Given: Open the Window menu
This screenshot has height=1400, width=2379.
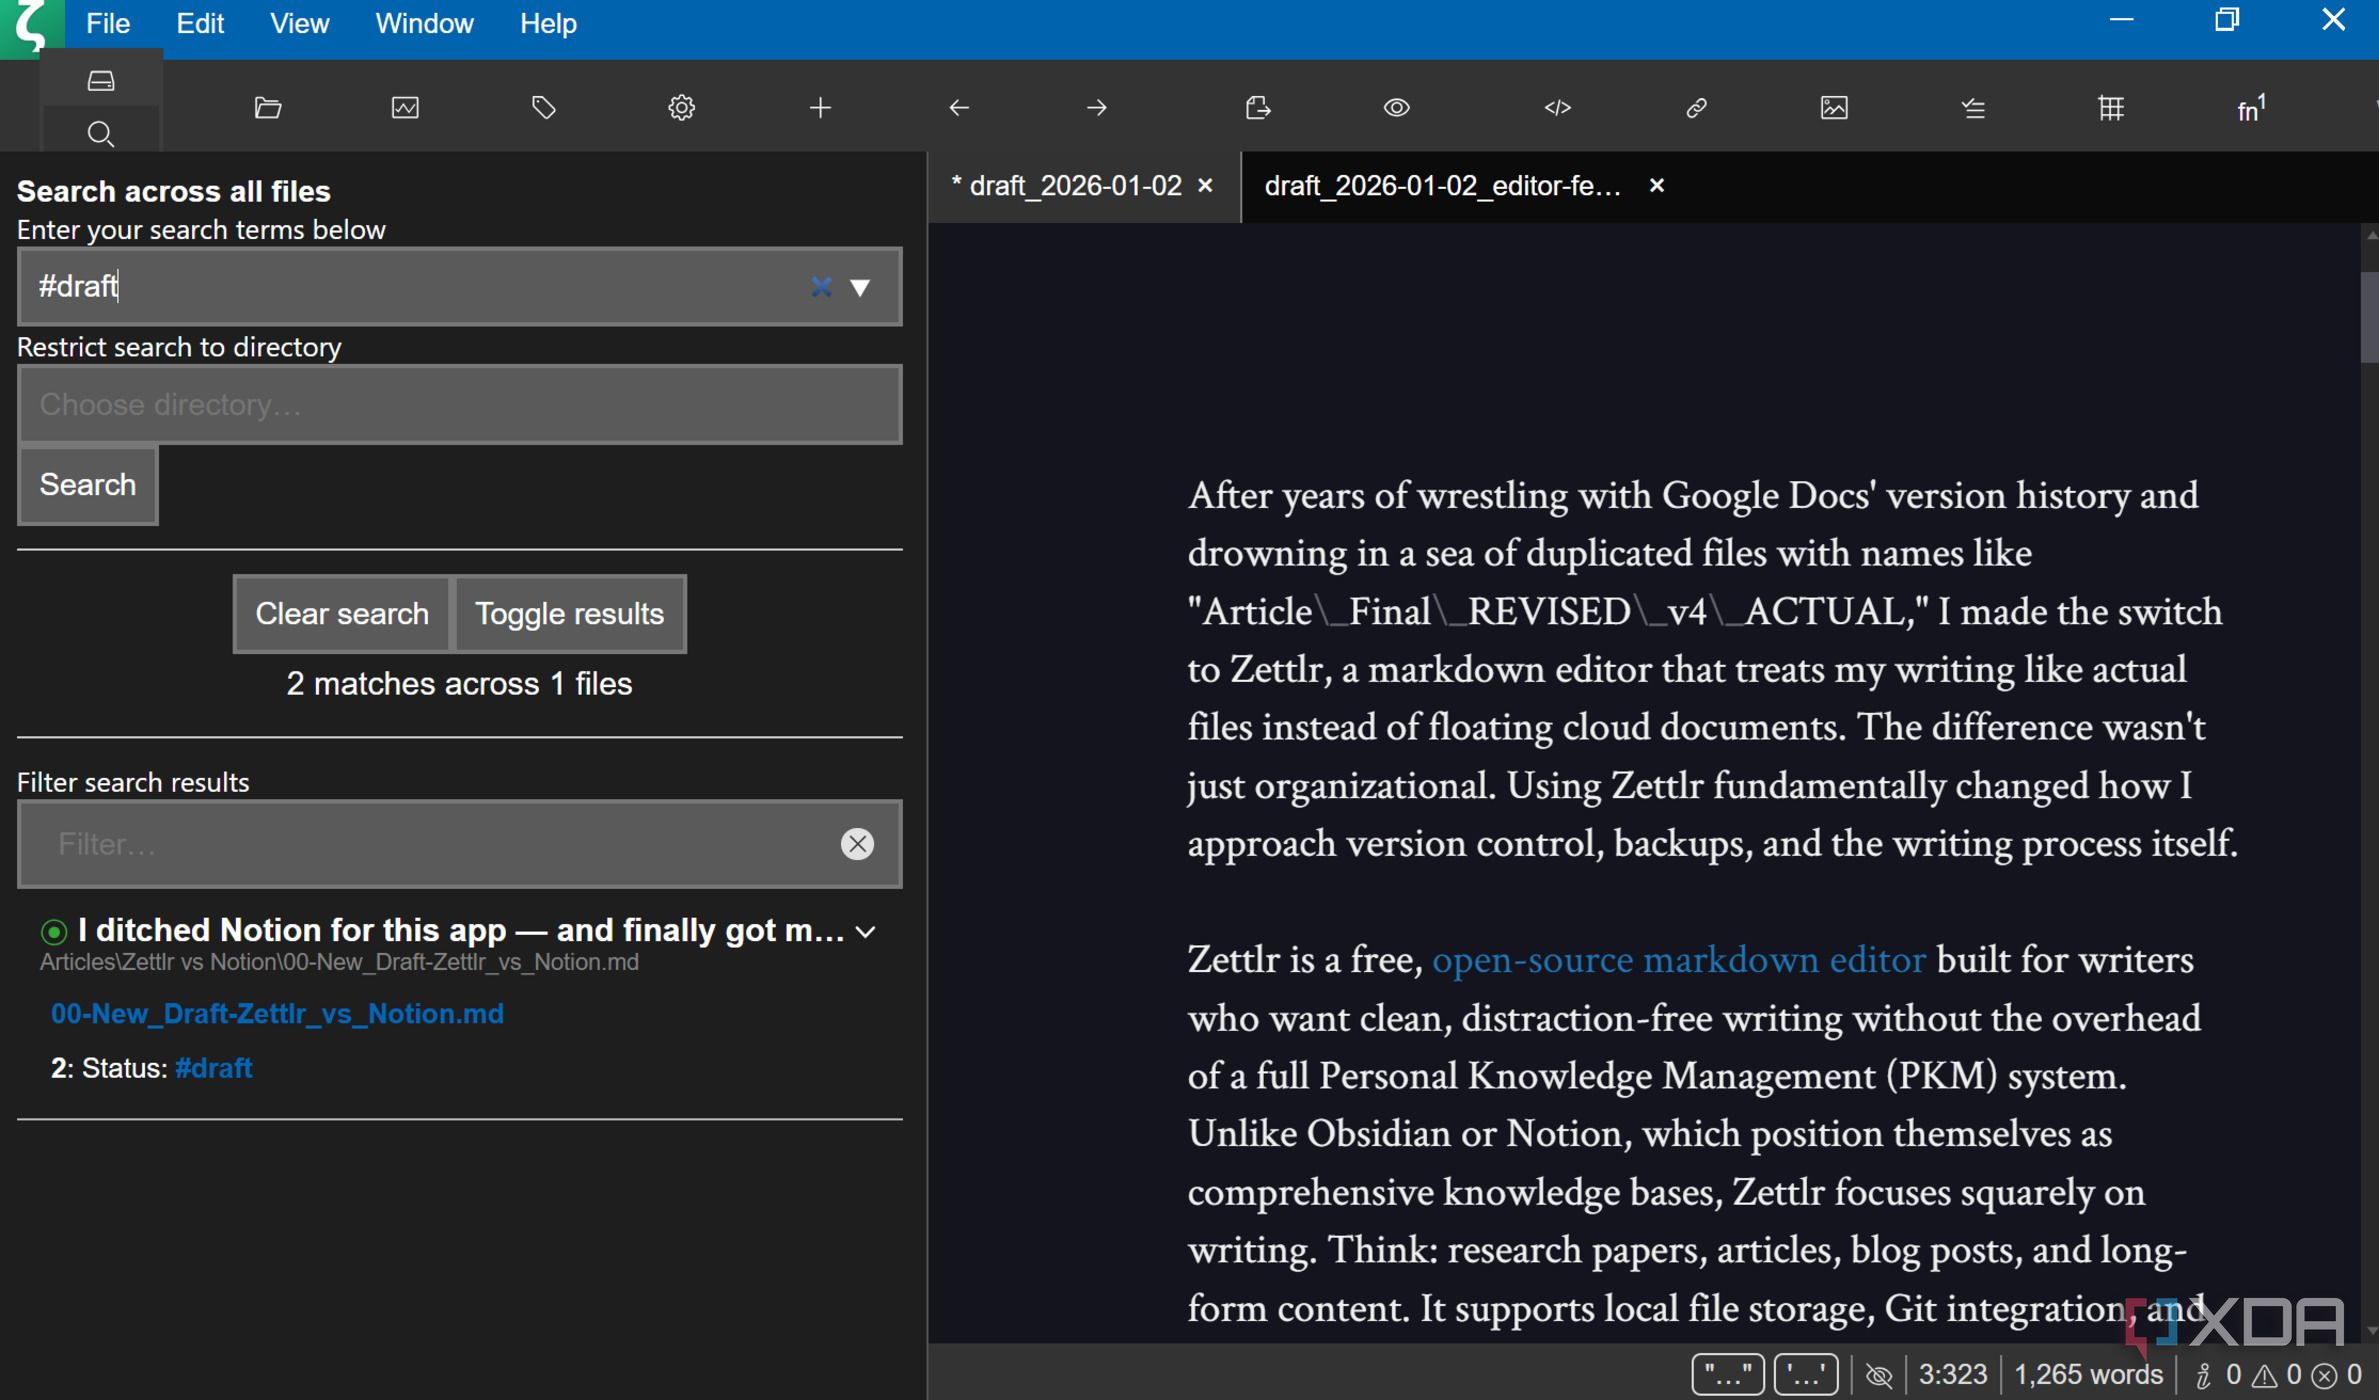Looking at the screenshot, I should tap(424, 23).
